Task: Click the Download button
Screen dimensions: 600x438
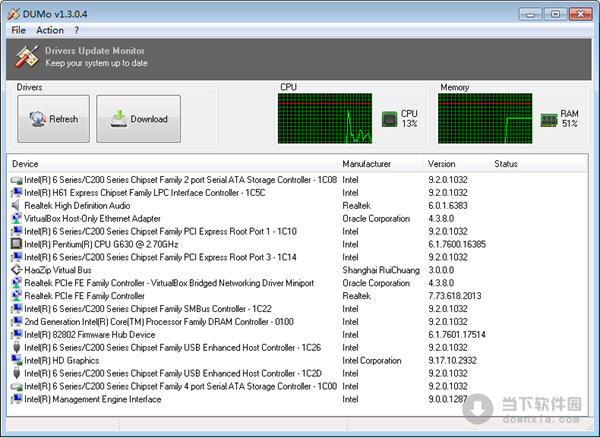Action: coord(139,119)
